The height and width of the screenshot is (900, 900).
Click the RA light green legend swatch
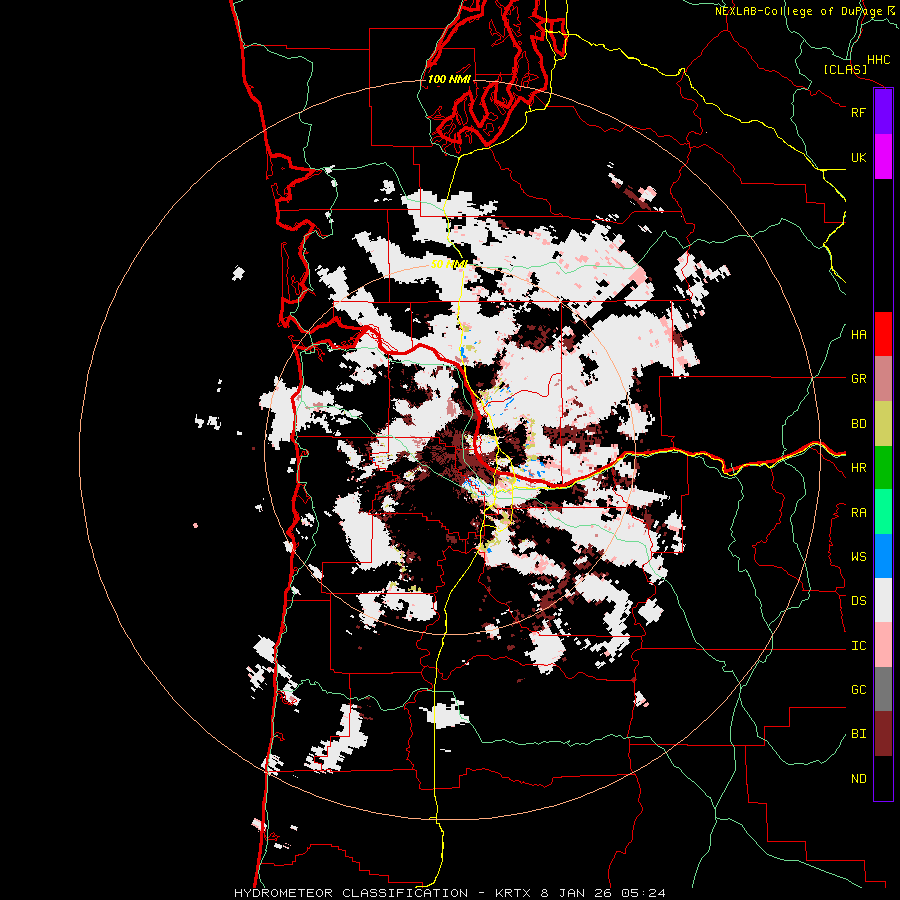[x=883, y=512]
